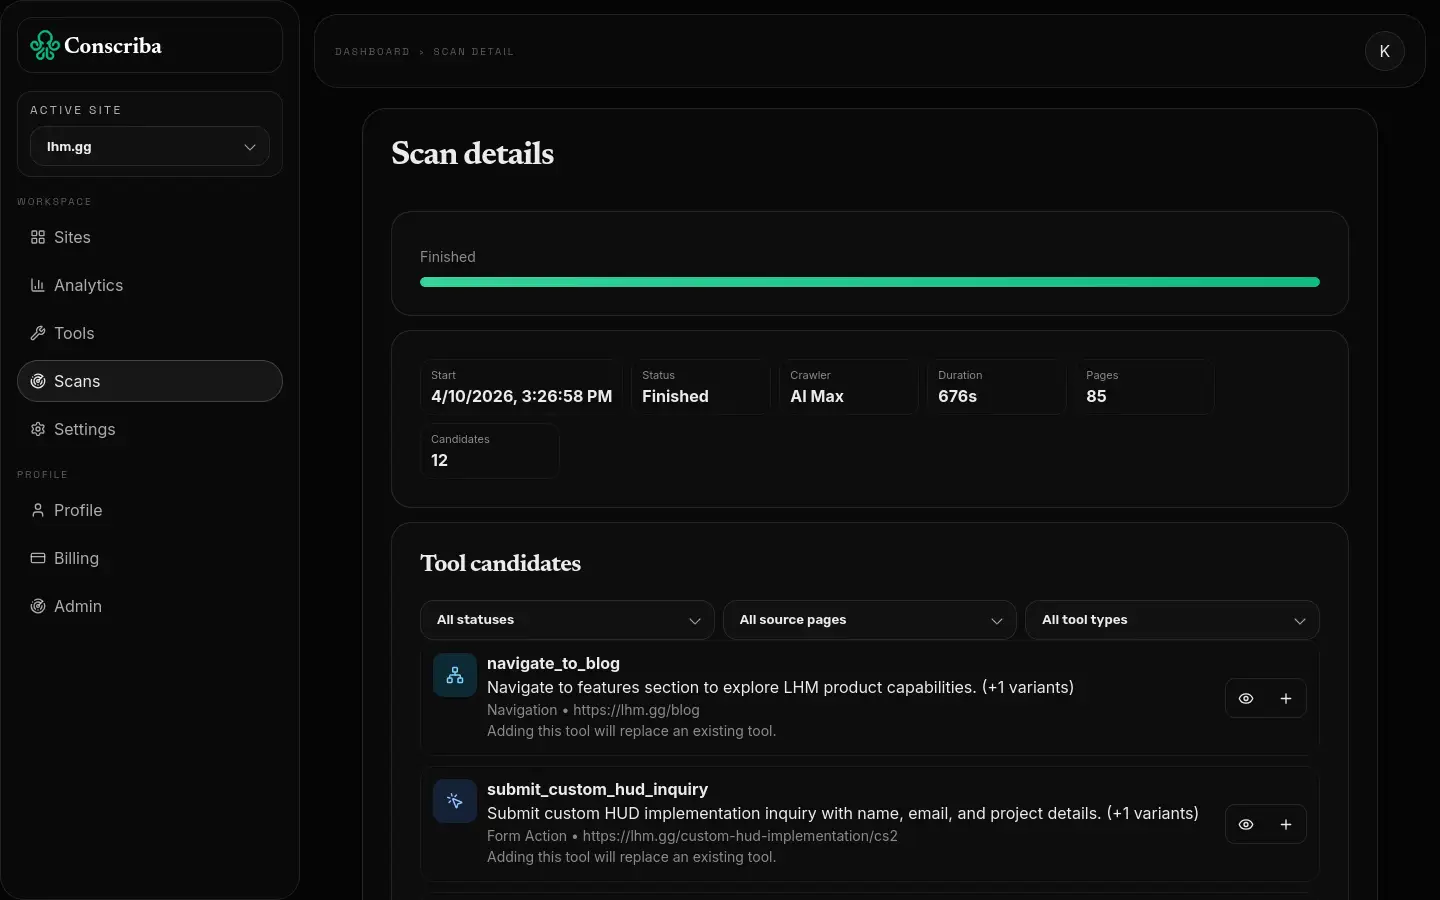Open the Profile menu item

(78, 510)
